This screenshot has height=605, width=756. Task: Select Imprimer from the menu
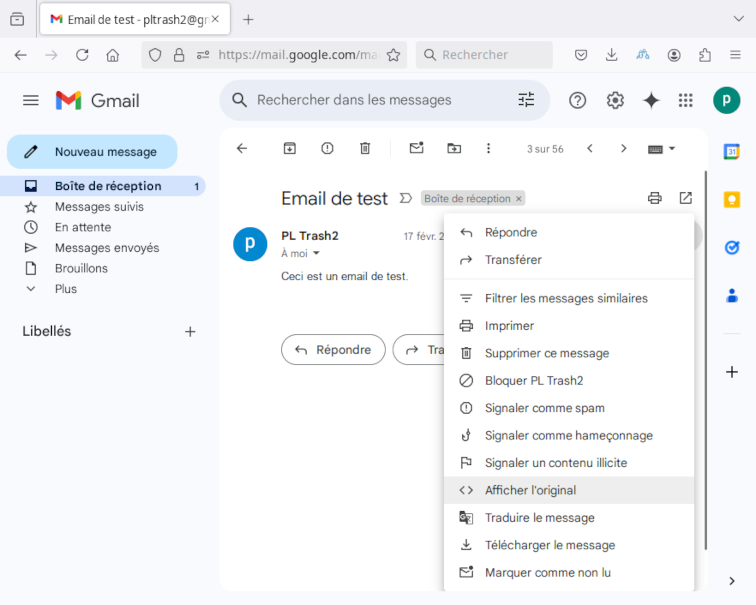[x=569, y=326]
